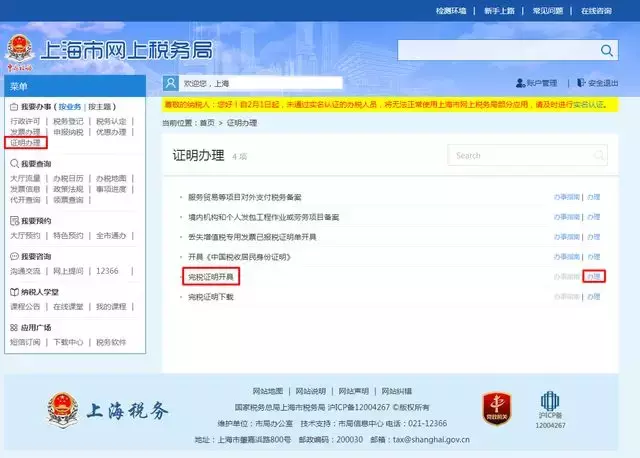The height and width of the screenshot is (458, 640).
Task: Open 事项进度 under 我要查询
Action: pos(111,189)
